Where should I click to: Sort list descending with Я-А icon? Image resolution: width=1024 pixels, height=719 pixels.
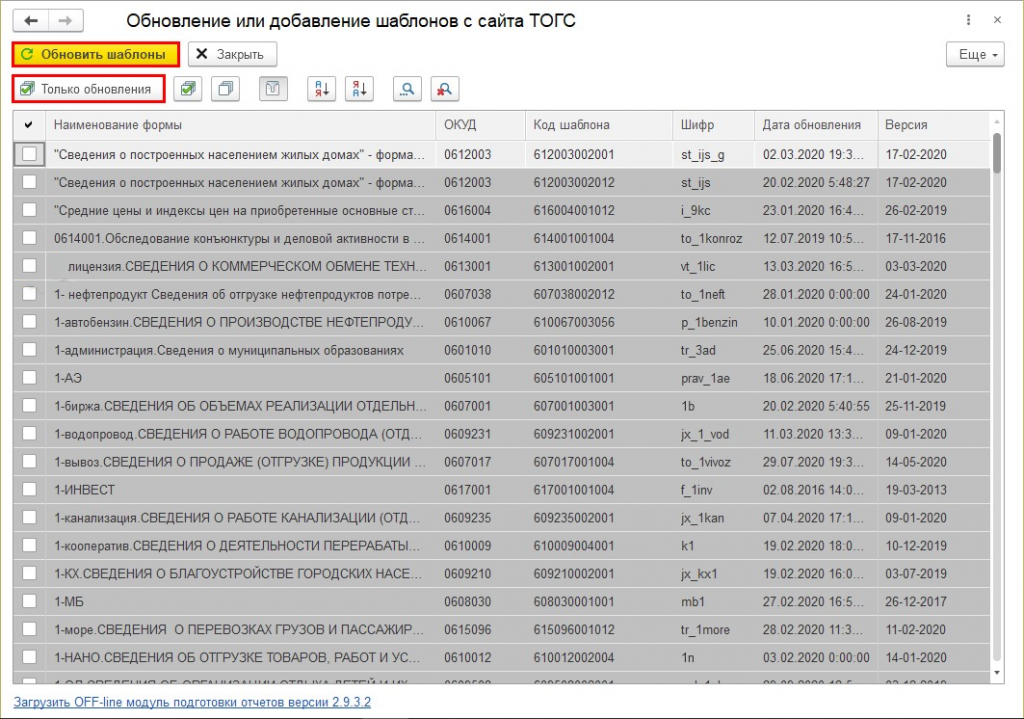[360, 89]
